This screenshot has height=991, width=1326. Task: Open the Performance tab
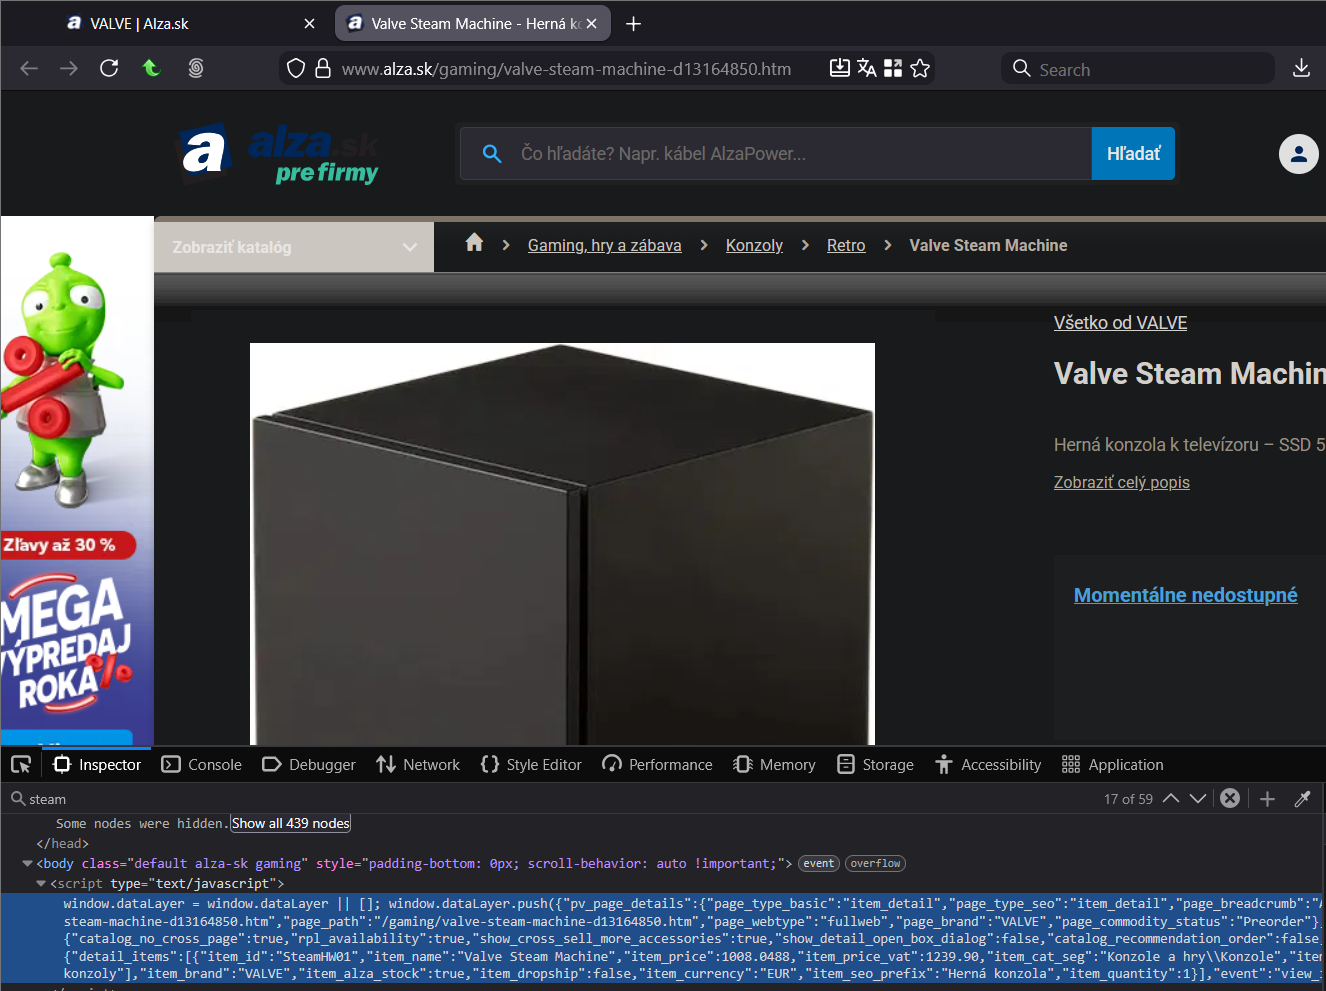tap(657, 765)
